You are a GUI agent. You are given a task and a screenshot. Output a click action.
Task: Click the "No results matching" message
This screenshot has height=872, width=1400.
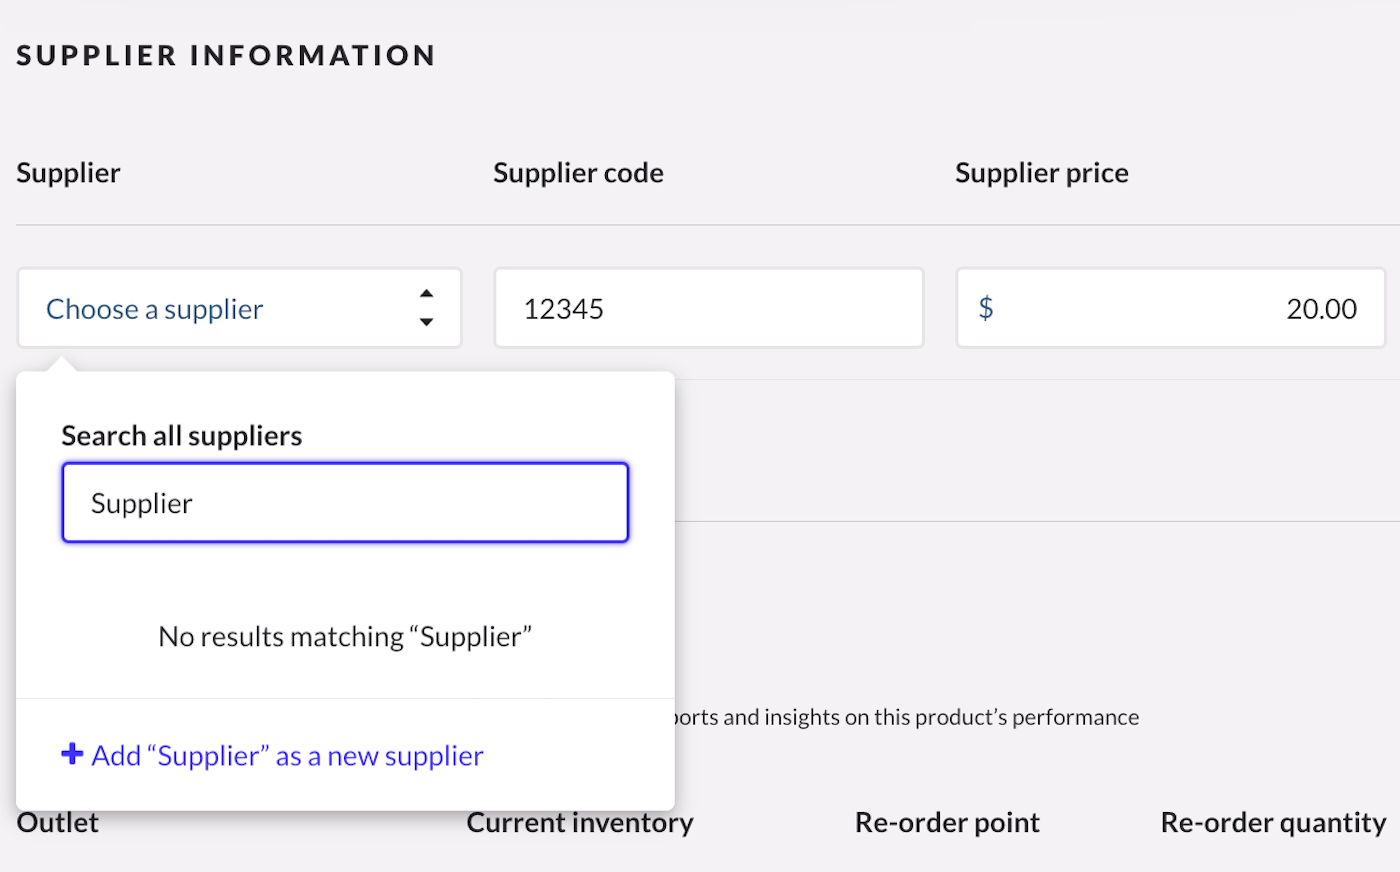345,637
